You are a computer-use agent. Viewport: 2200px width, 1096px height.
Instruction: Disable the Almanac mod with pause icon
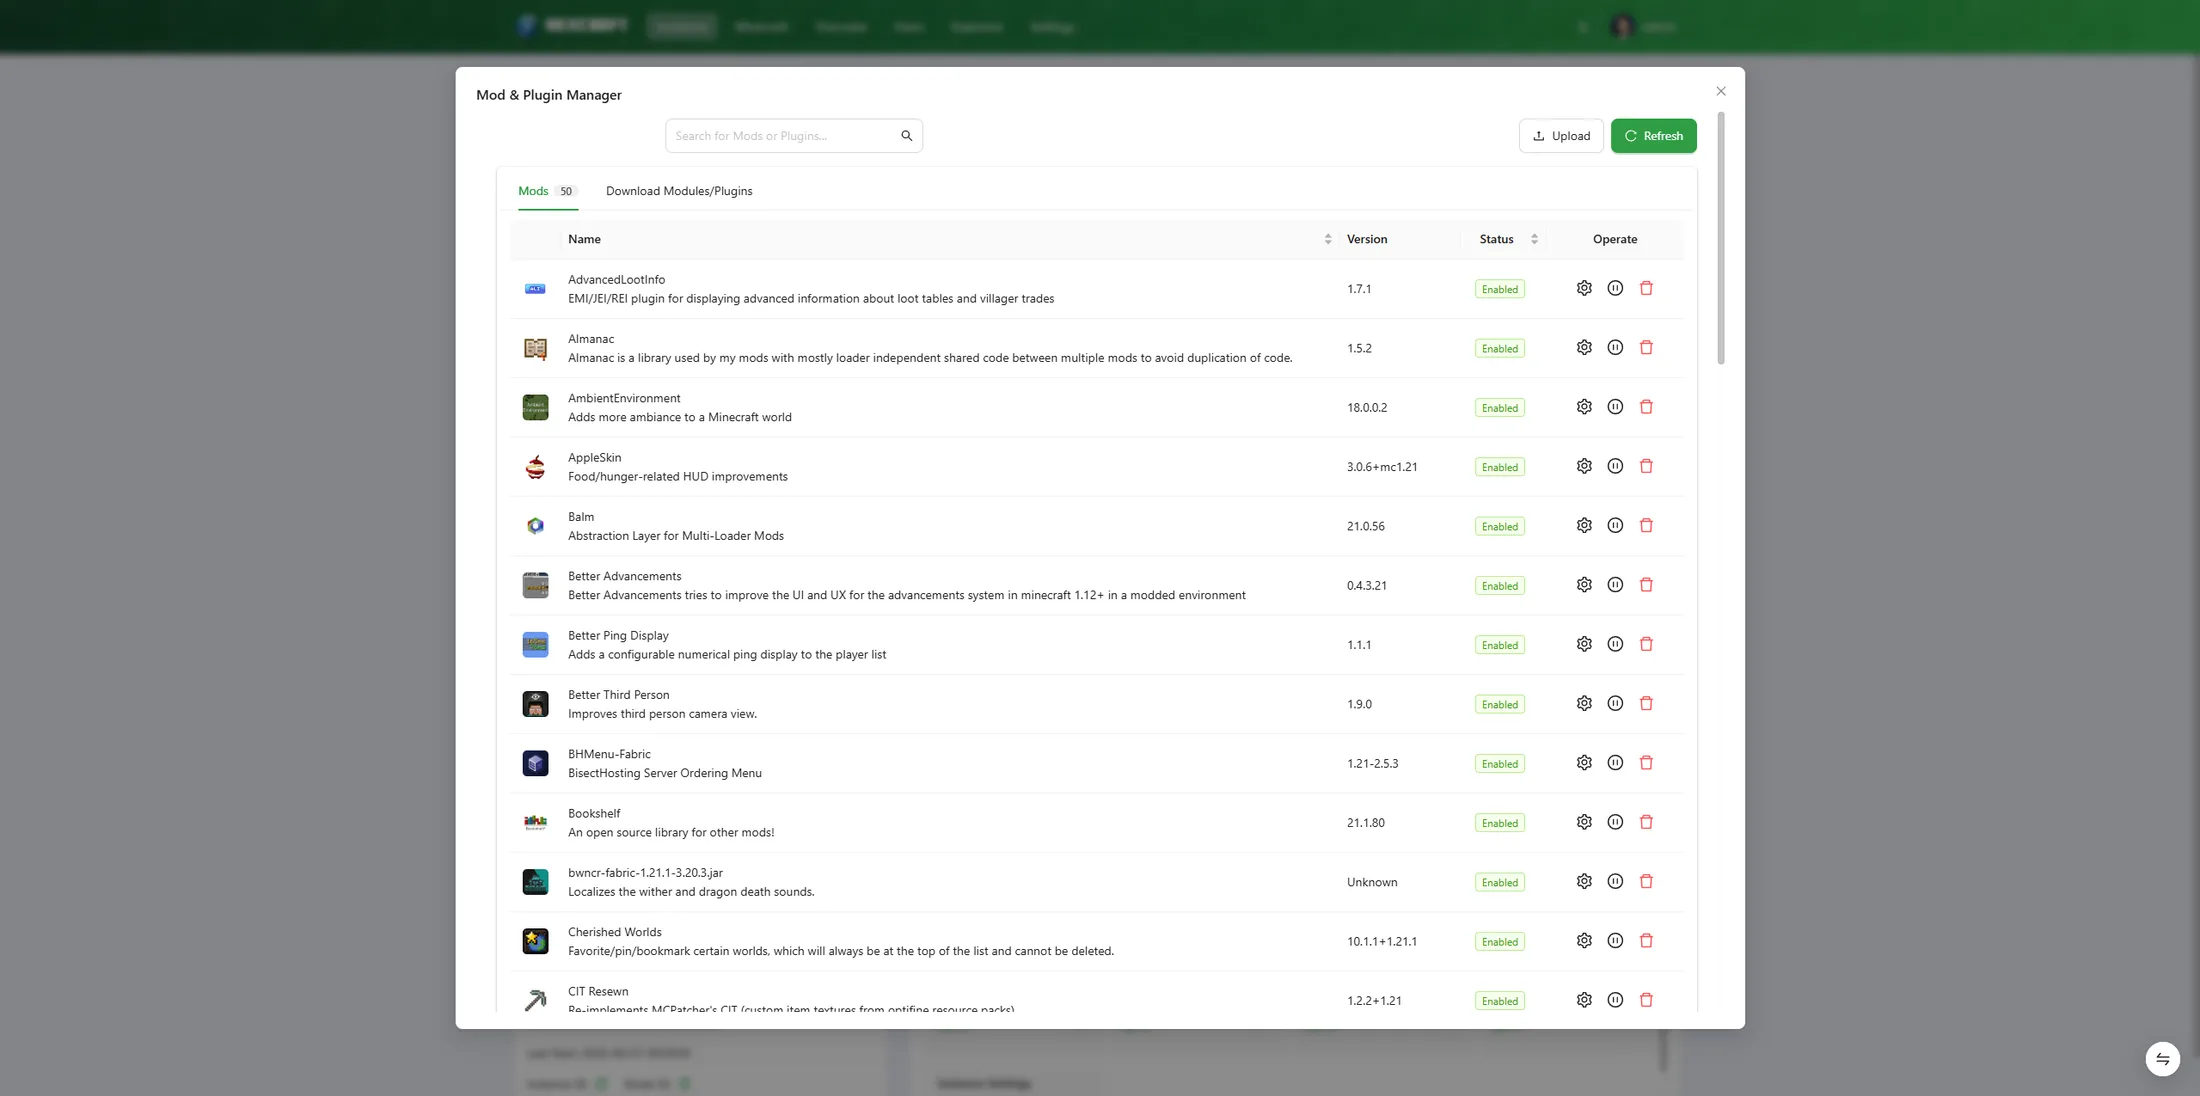pyautogui.click(x=1615, y=347)
